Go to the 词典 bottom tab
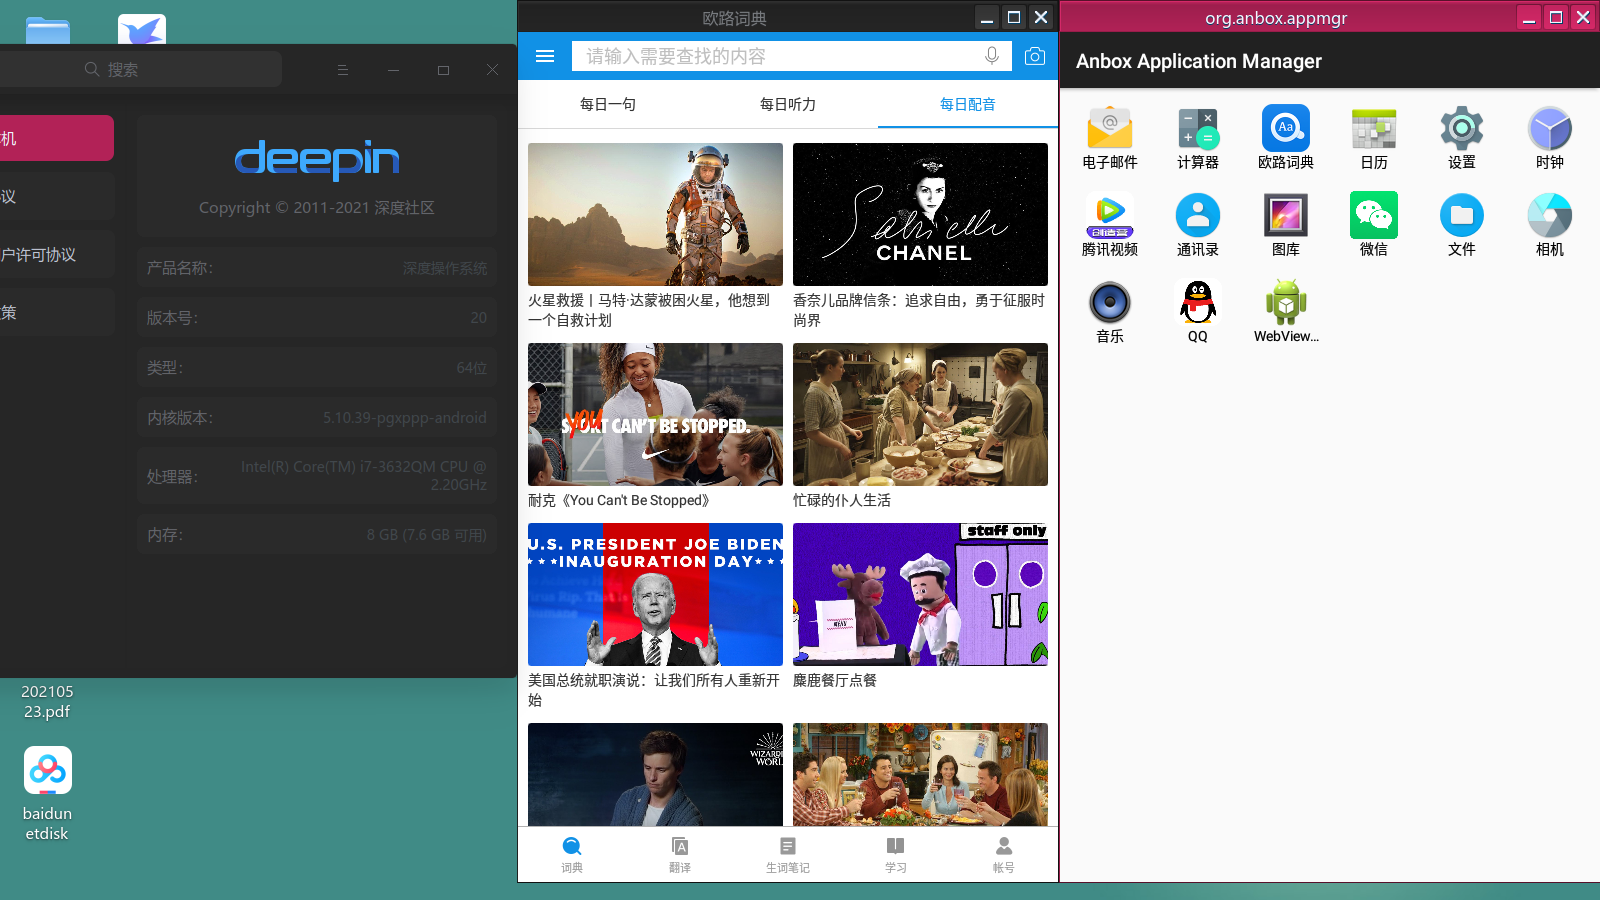Viewport: 1600px width, 900px height. point(572,854)
